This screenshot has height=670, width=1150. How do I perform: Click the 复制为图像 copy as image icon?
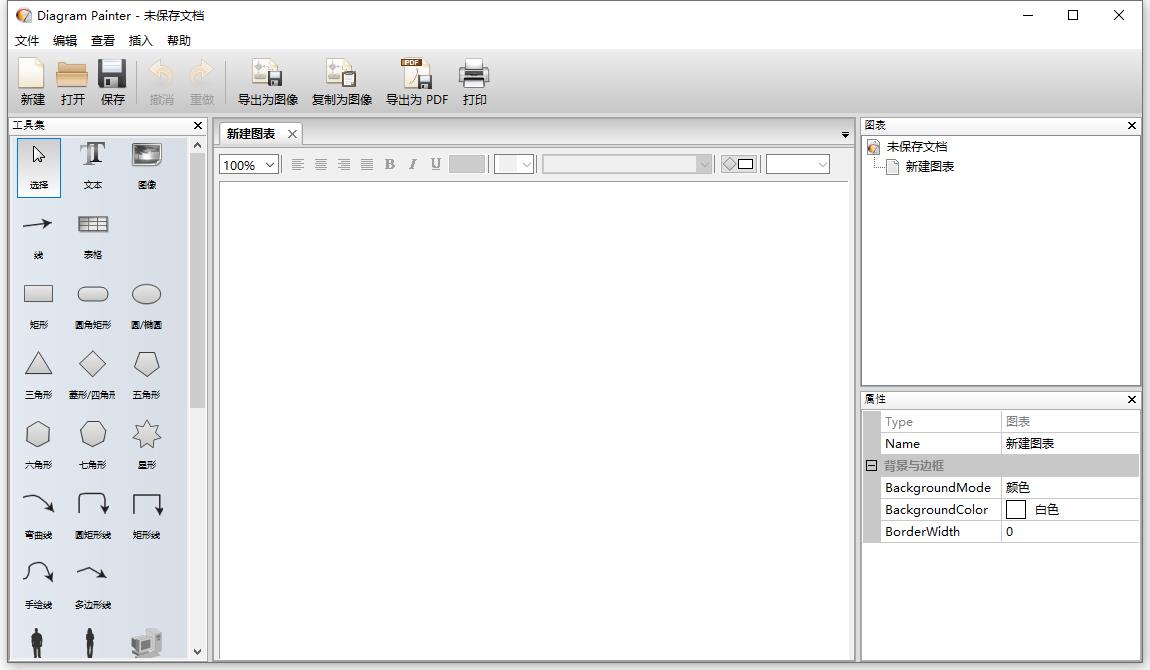point(341,75)
